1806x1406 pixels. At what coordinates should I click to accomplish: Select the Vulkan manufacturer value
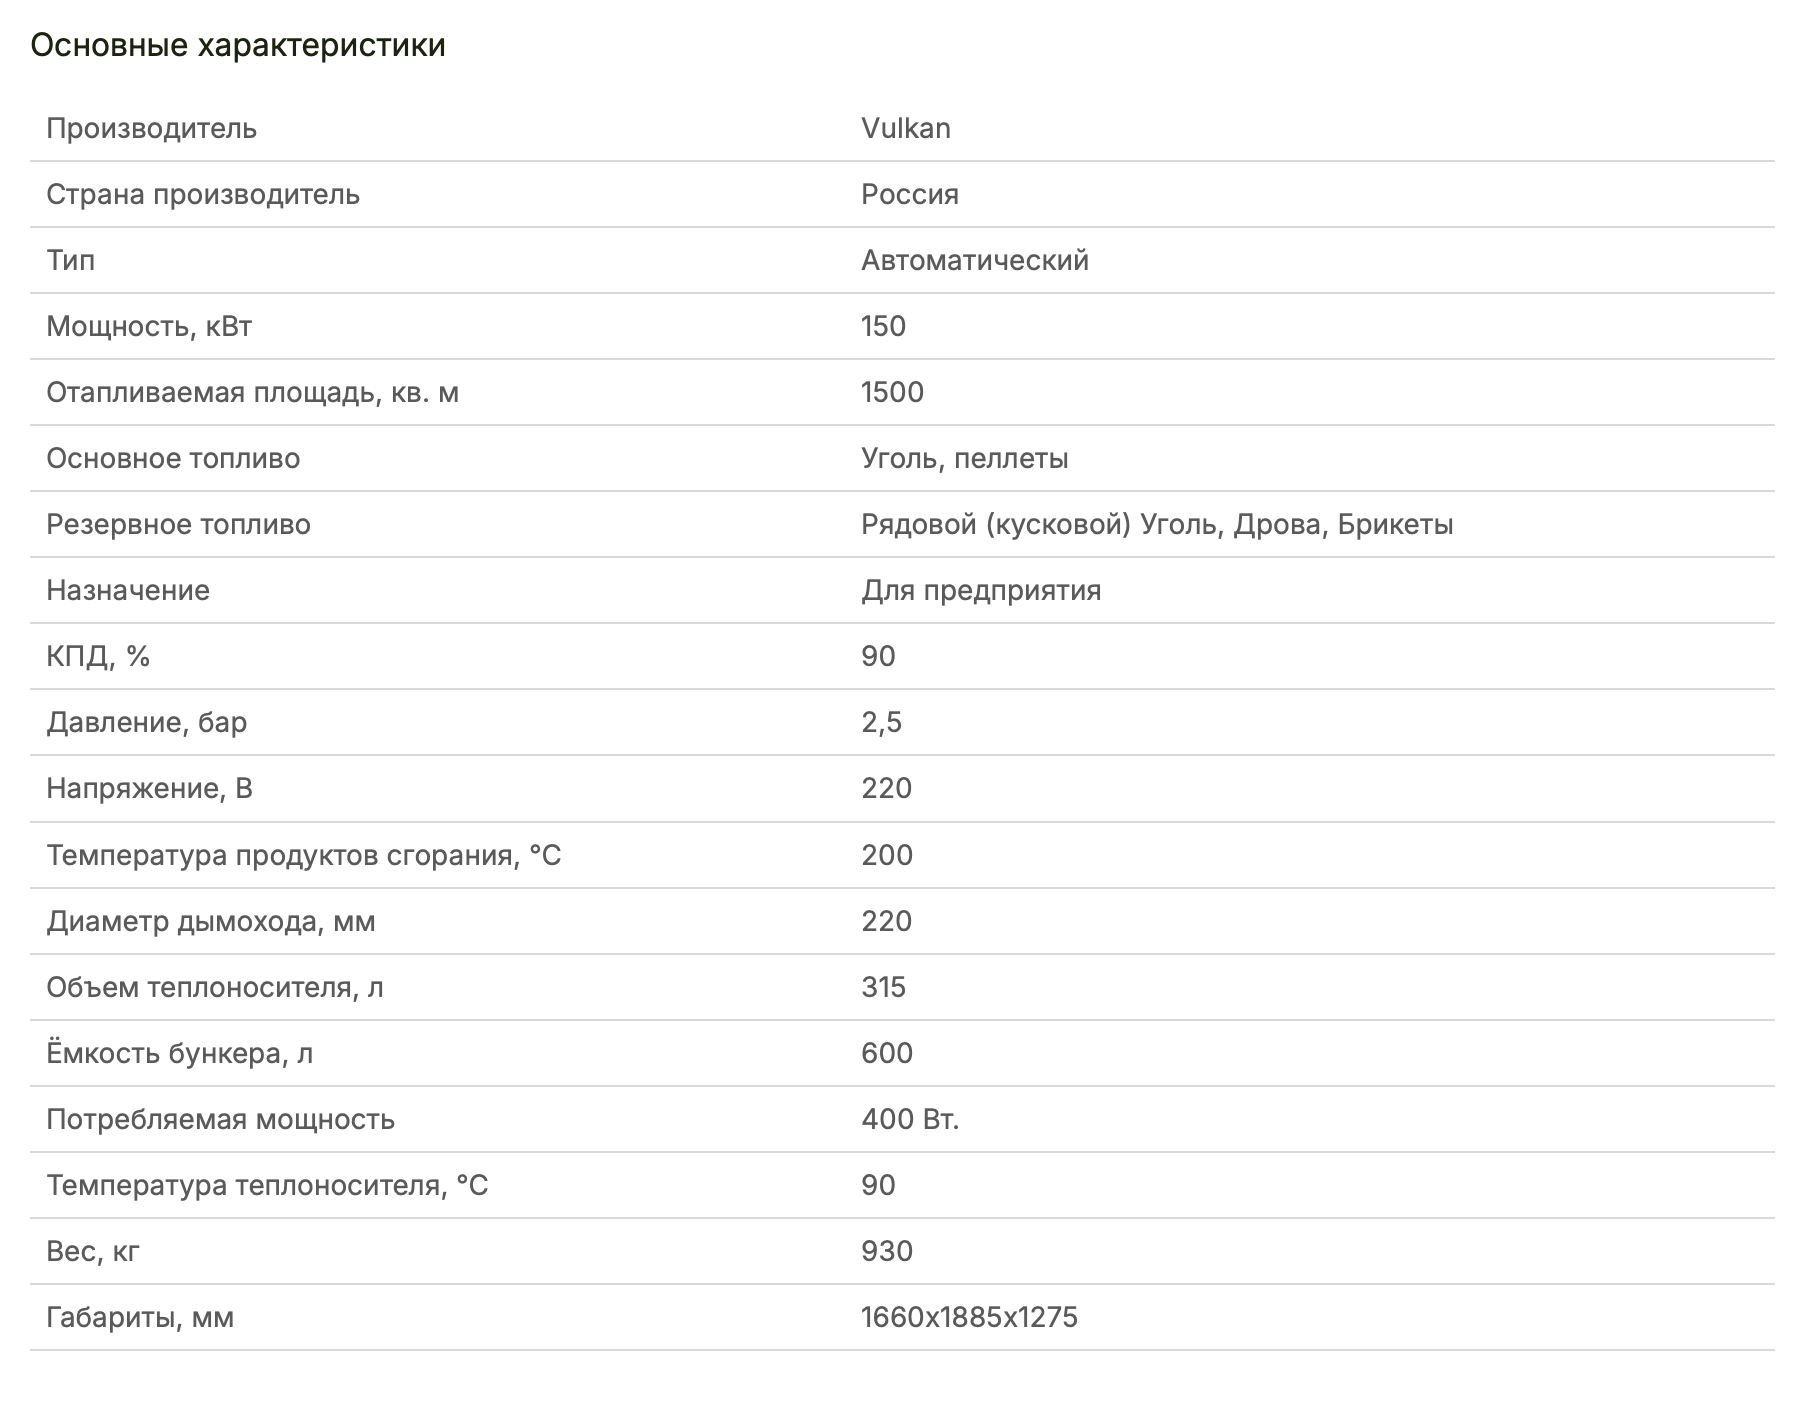(x=905, y=128)
